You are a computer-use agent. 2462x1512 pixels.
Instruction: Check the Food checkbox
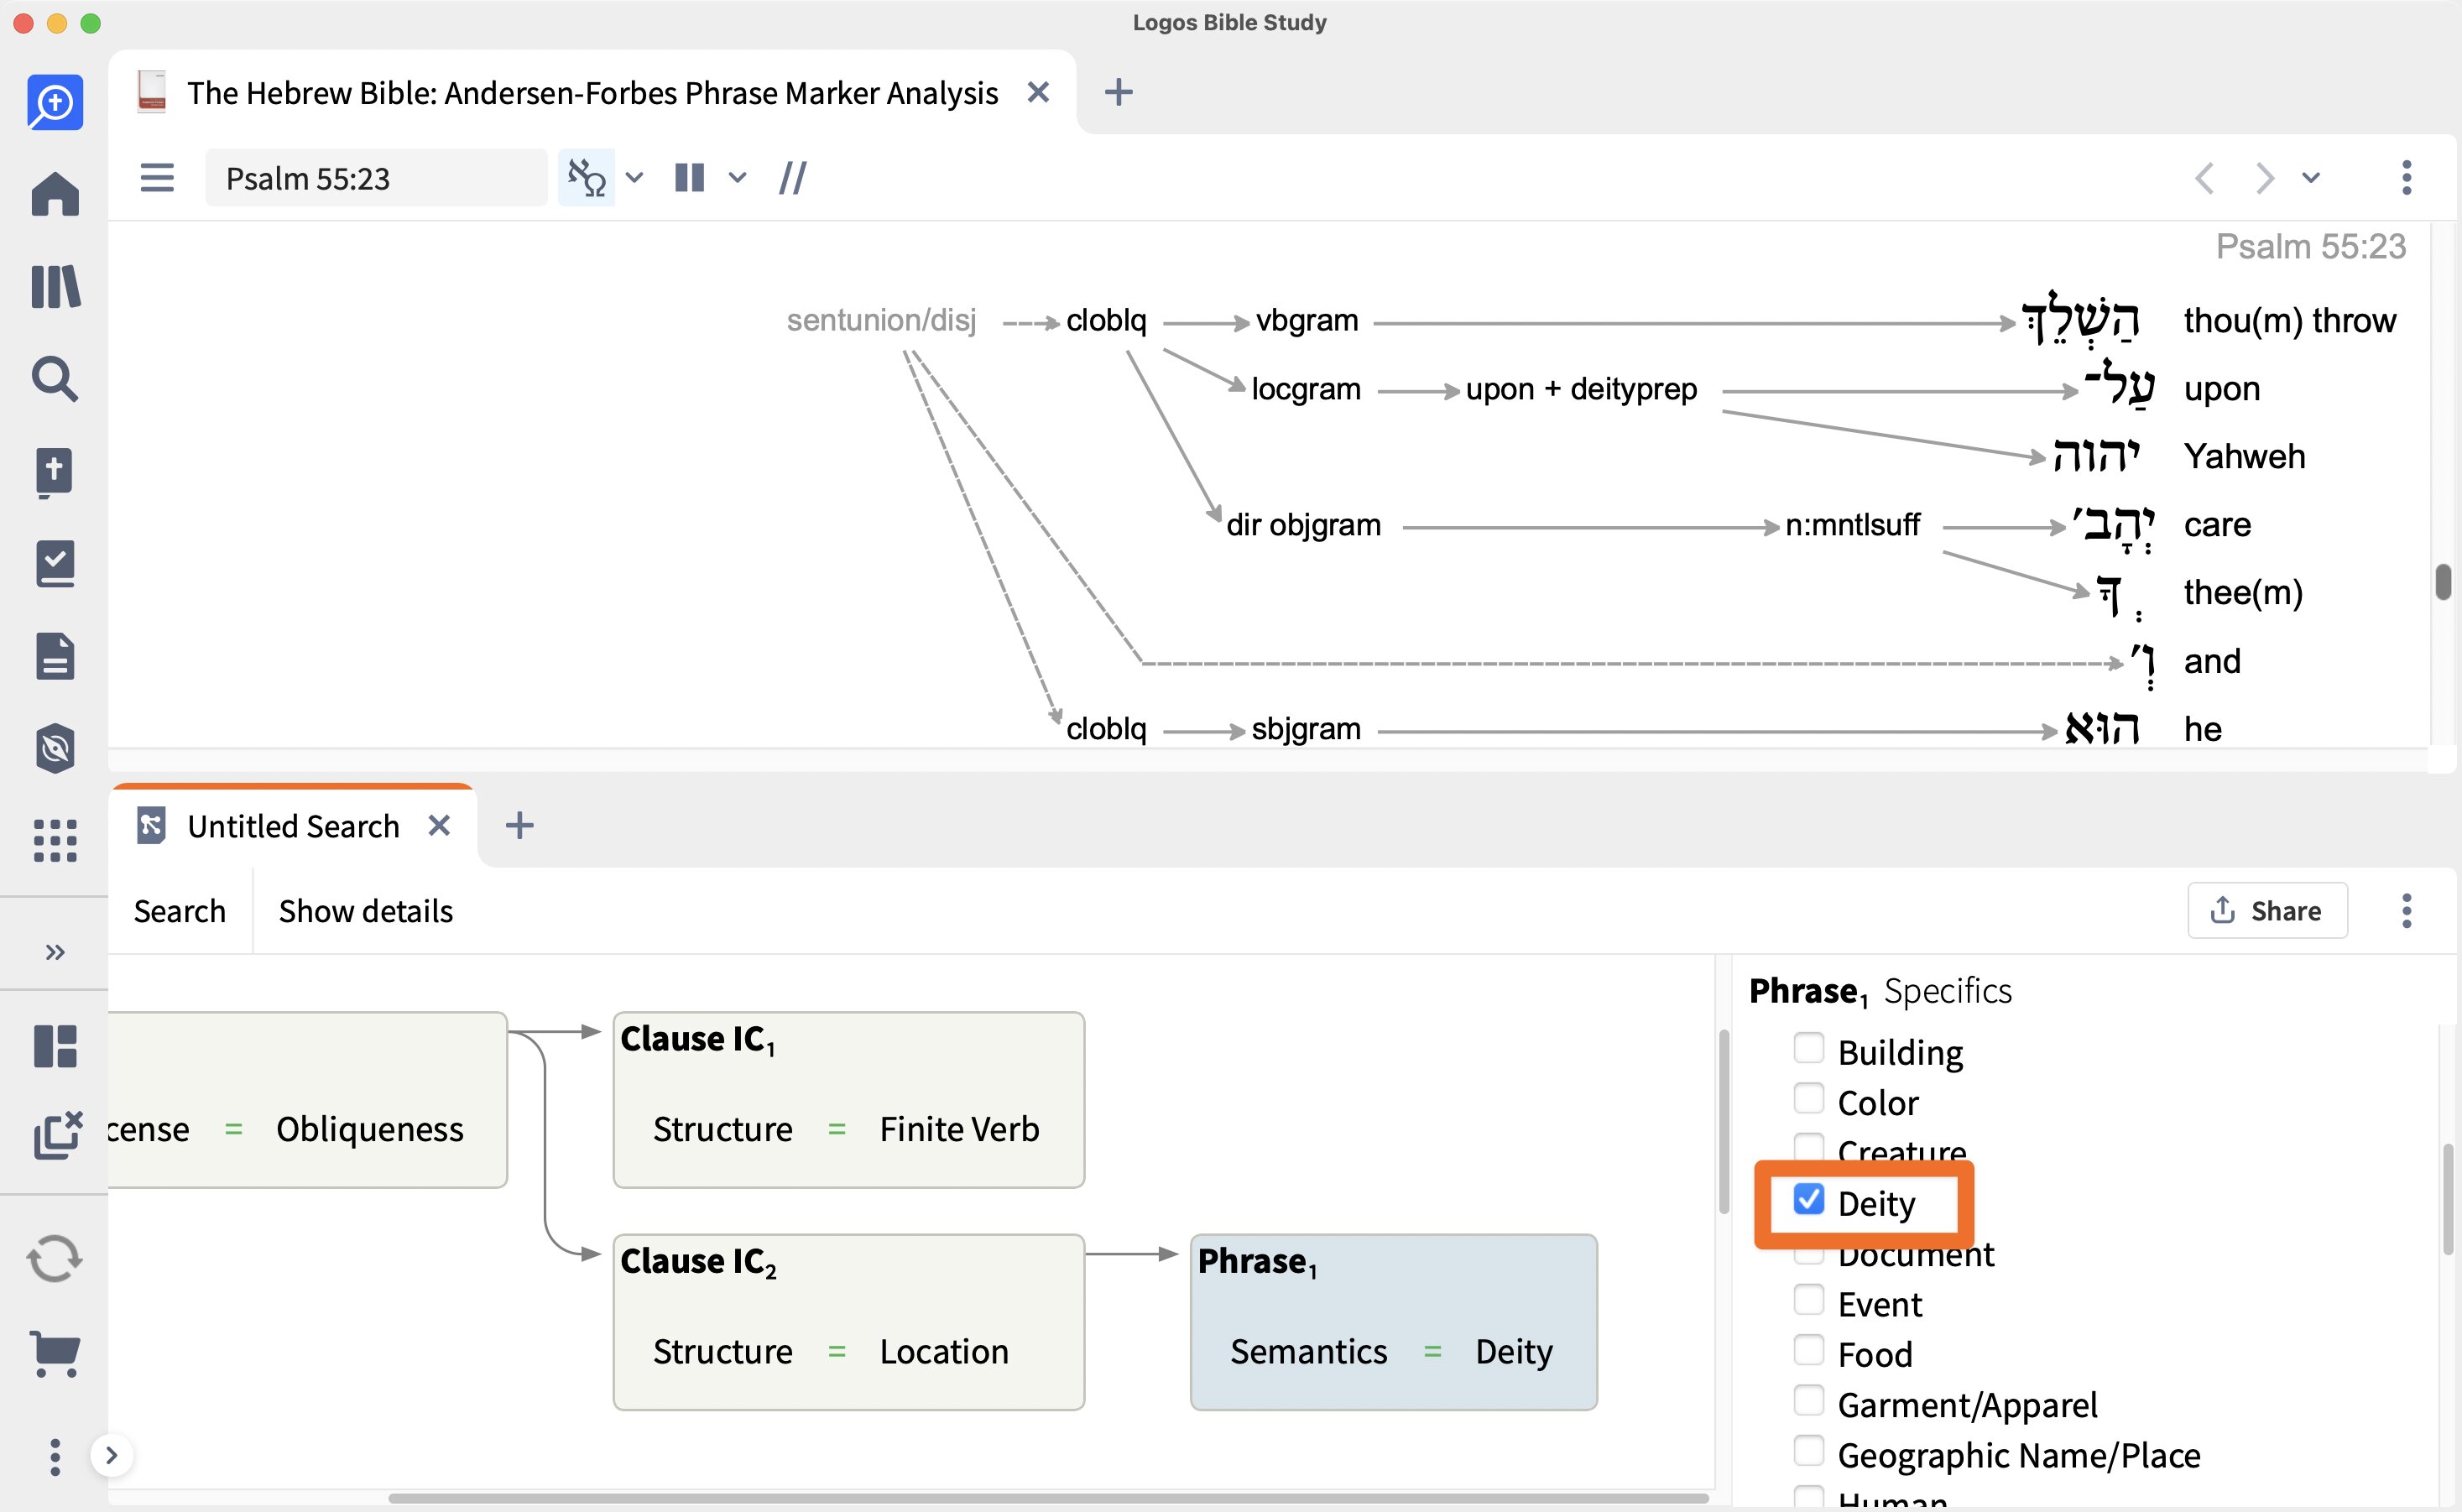click(1808, 1350)
